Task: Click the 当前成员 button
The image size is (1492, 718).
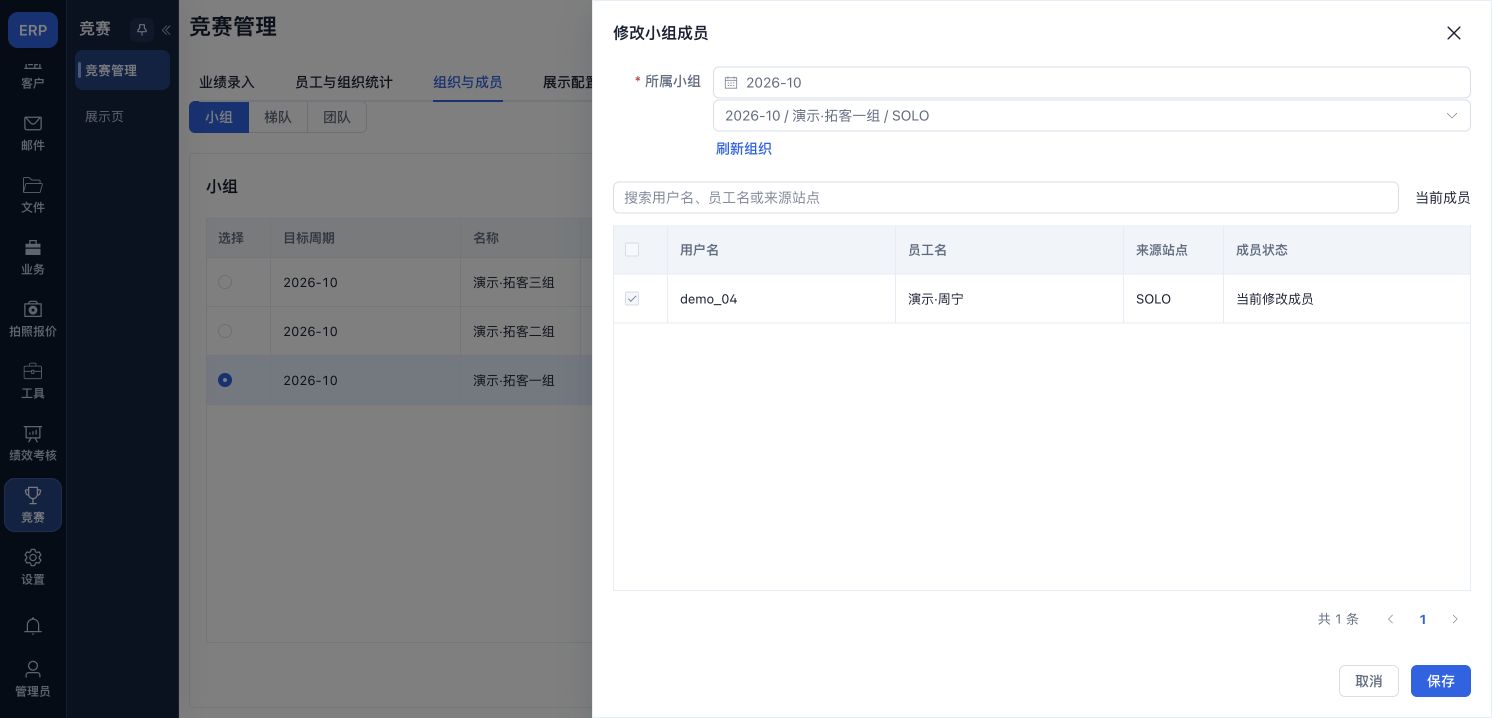Action: coord(1442,198)
